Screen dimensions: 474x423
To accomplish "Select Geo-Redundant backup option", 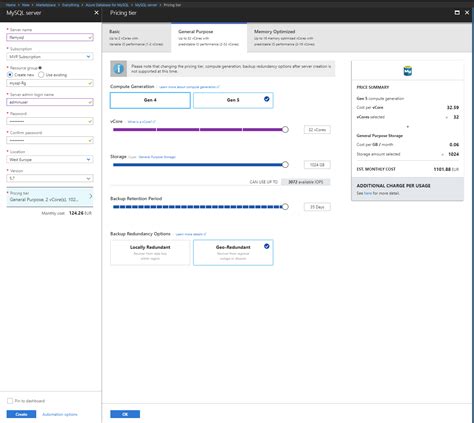I will (233, 252).
